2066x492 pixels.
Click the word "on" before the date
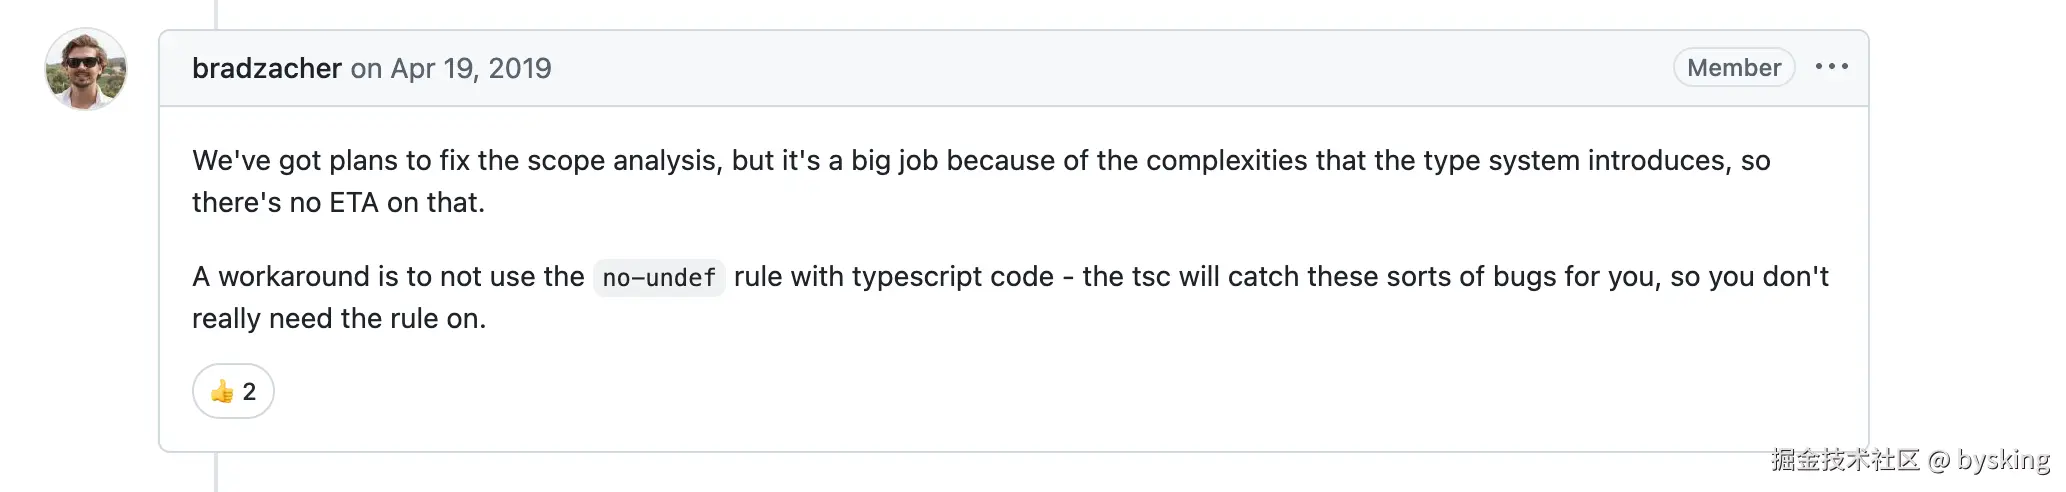(x=366, y=68)
